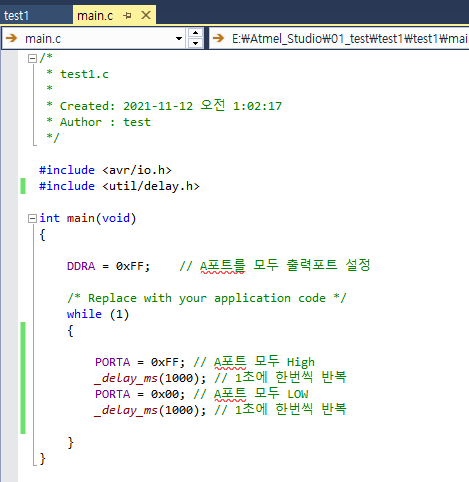
Task: Click the '#include <util/delay.h>' line
Action: (119, 186)
